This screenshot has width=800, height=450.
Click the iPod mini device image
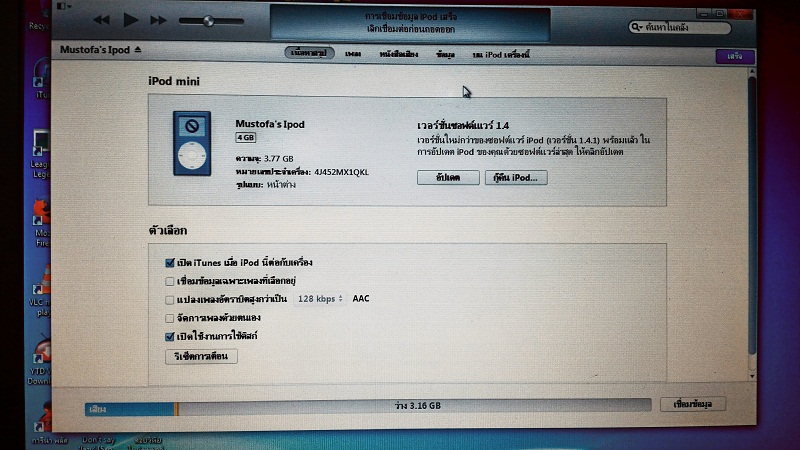[x=192, y=143]
